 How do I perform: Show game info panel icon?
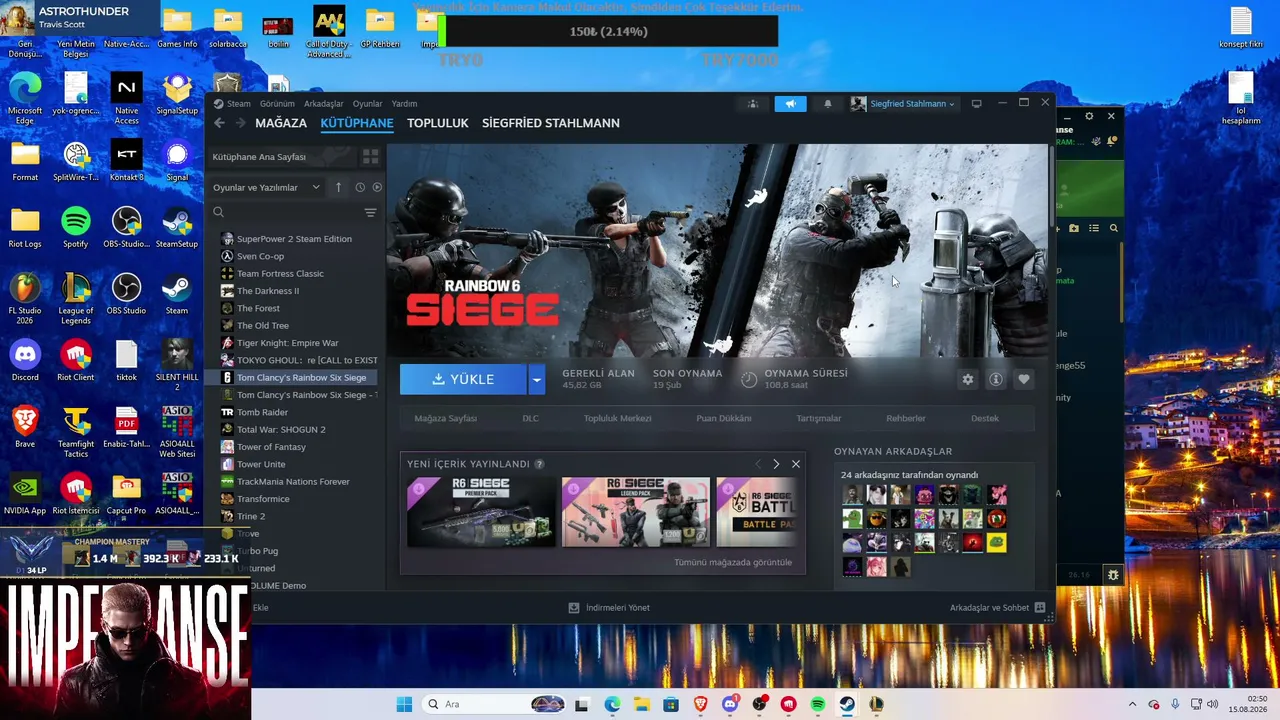995,380
